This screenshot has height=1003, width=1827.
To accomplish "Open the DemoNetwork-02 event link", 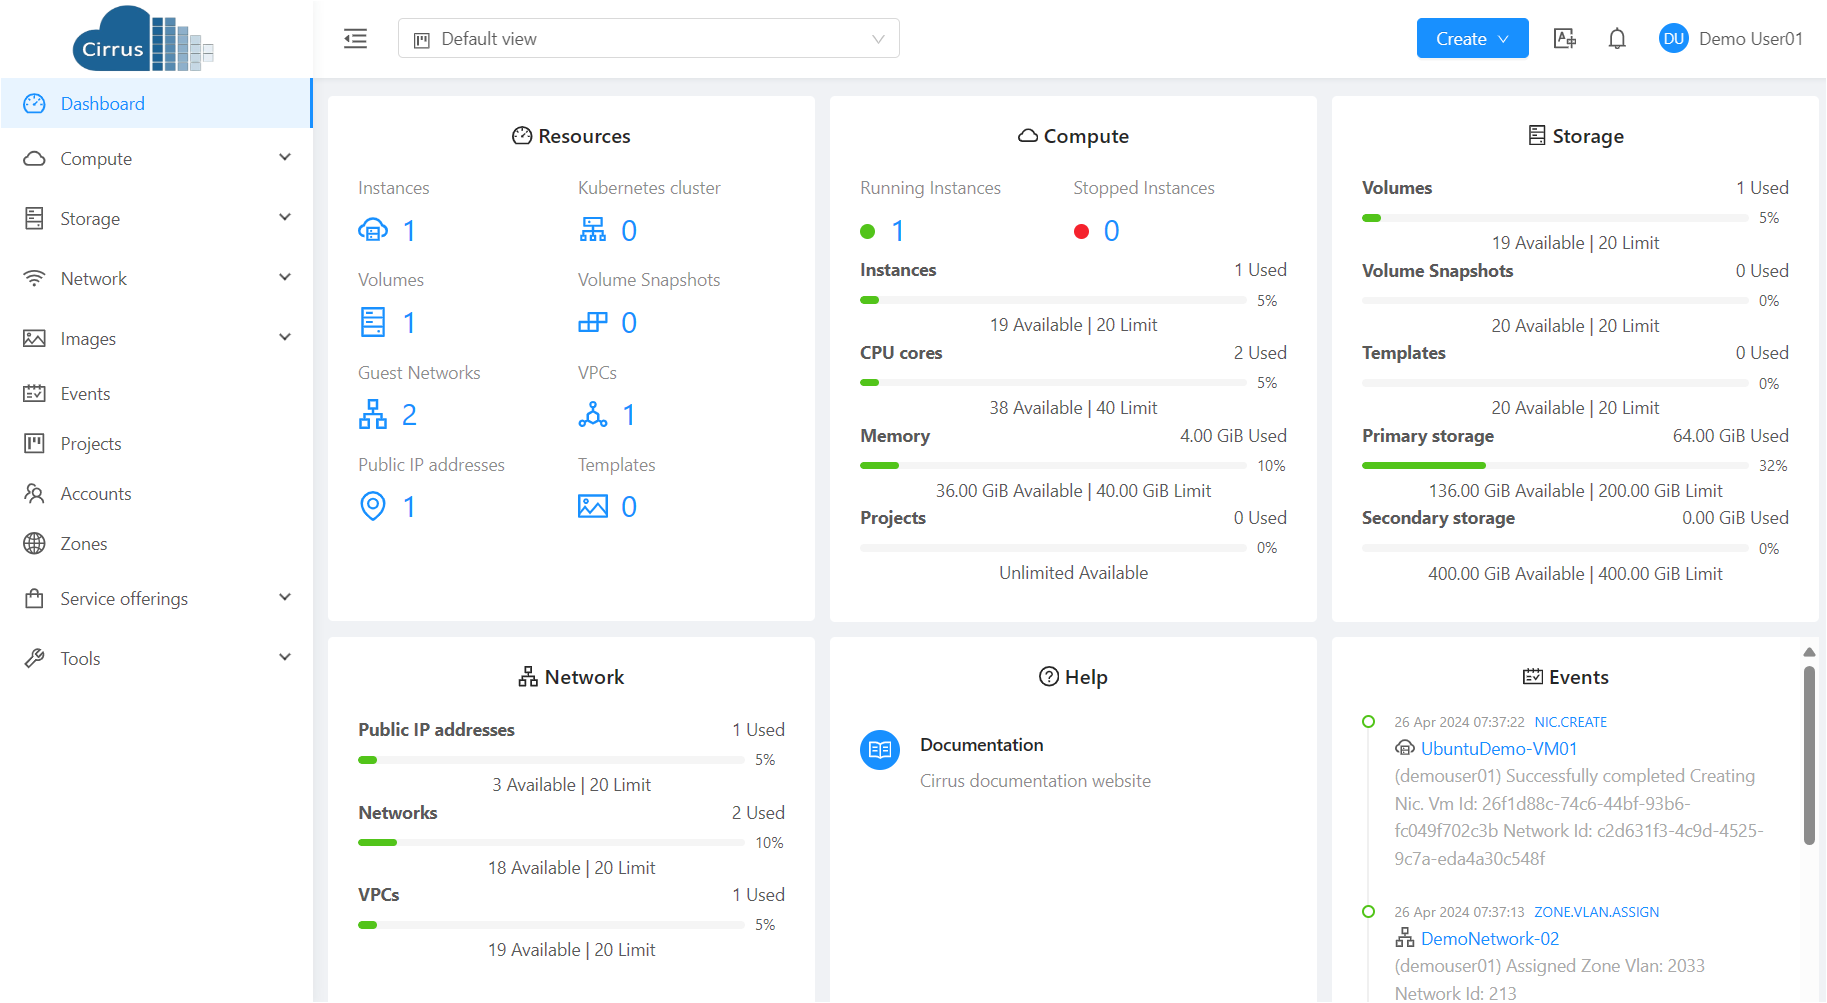I will point(1489,939).
